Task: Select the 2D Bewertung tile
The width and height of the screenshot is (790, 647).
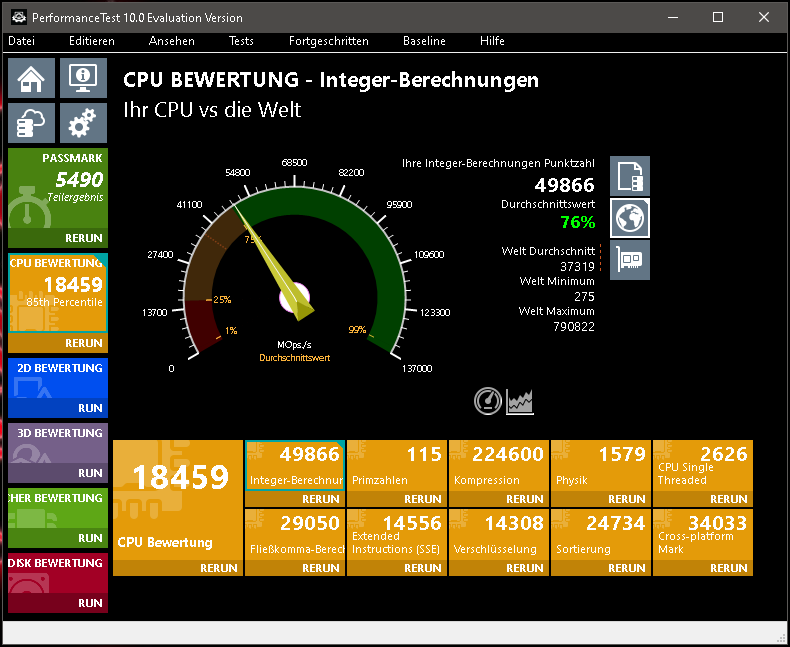Action: pos(58,378)
